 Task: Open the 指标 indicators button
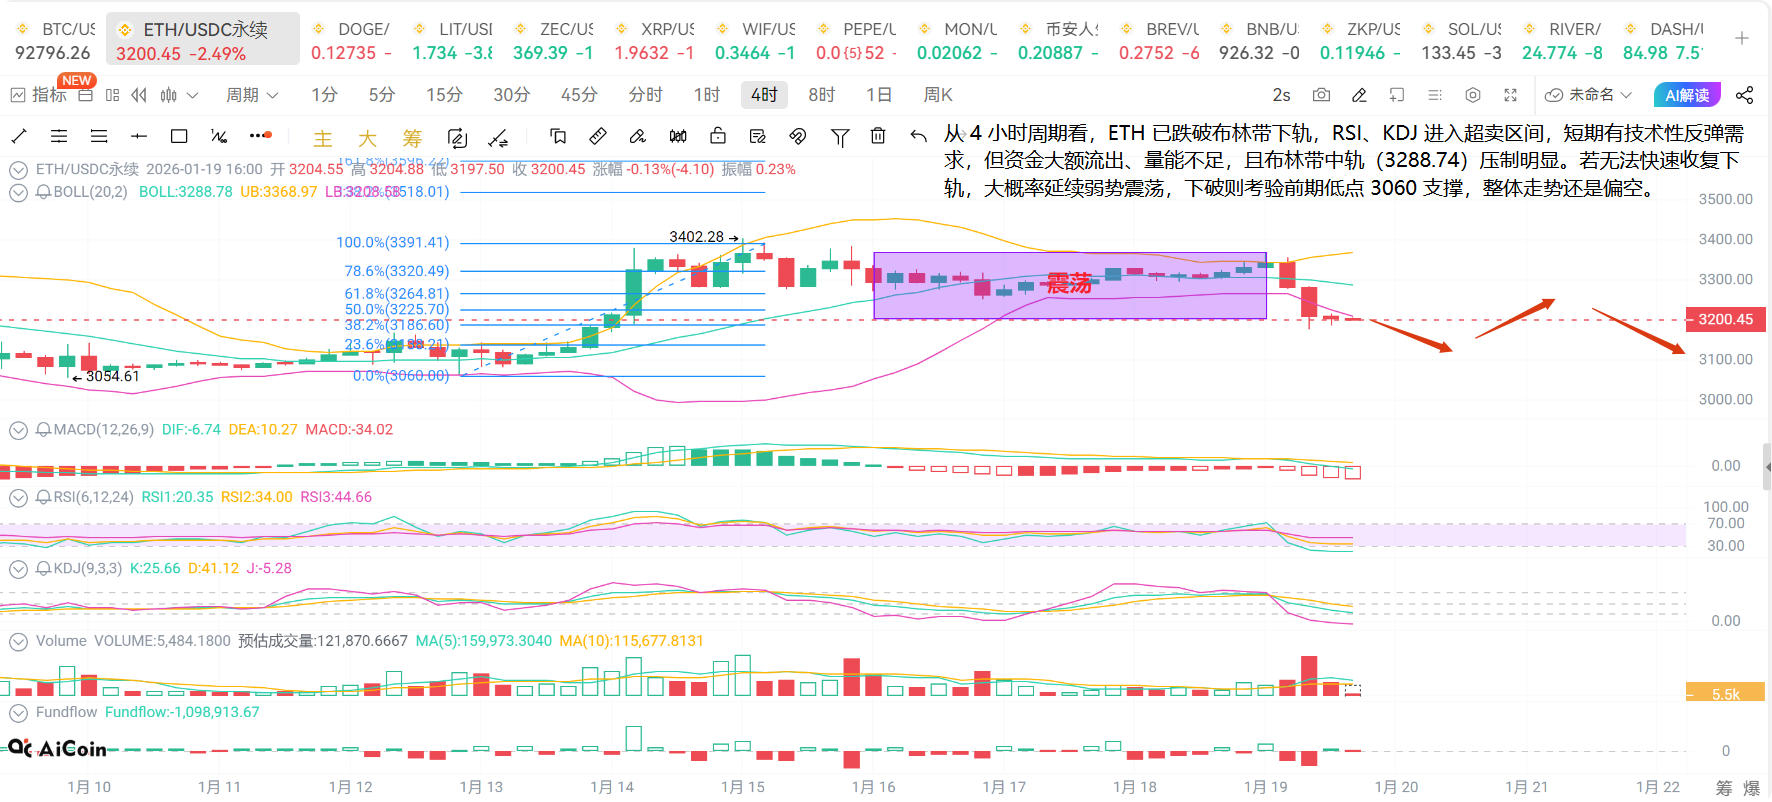39,95
